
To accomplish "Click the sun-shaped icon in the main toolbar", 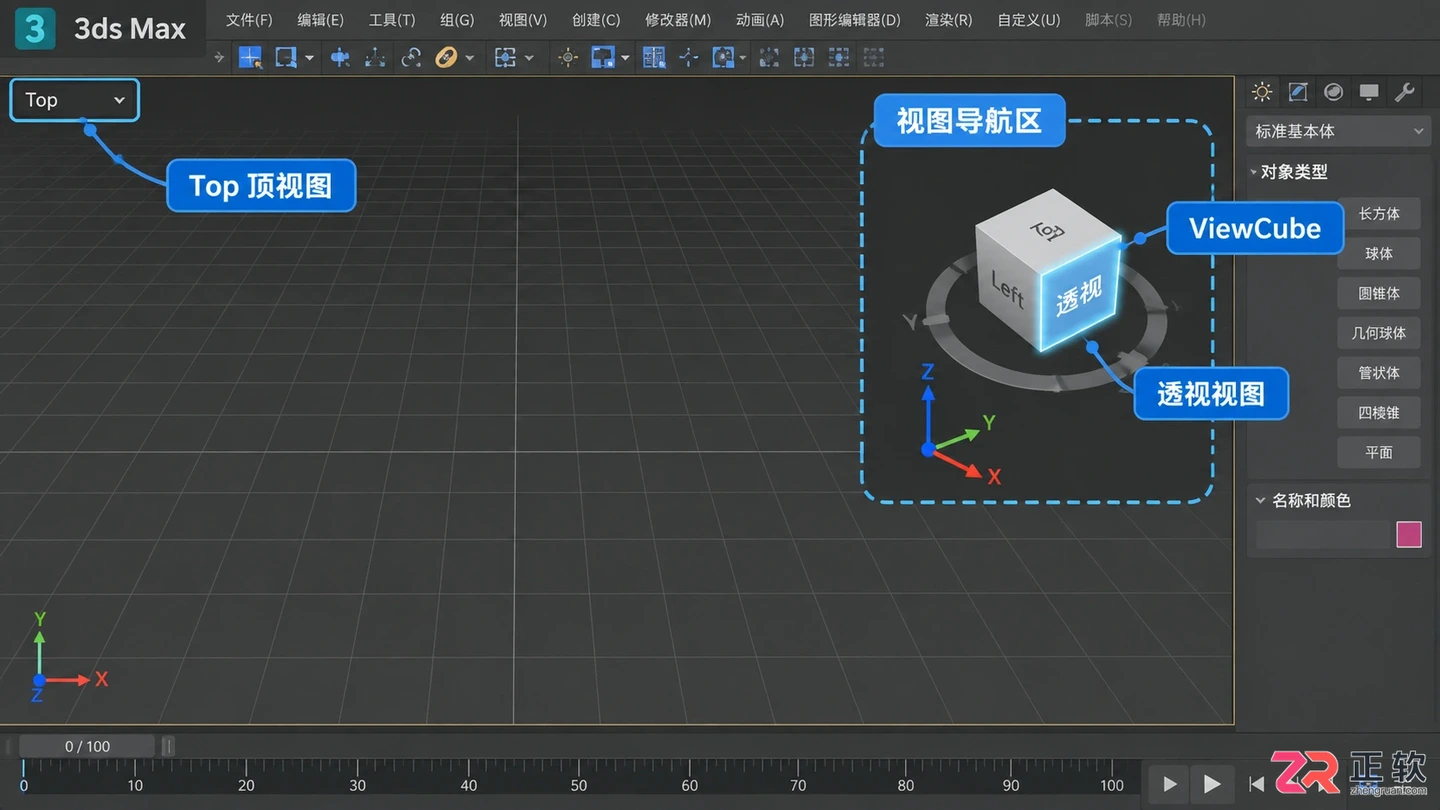I will [568, 58].
